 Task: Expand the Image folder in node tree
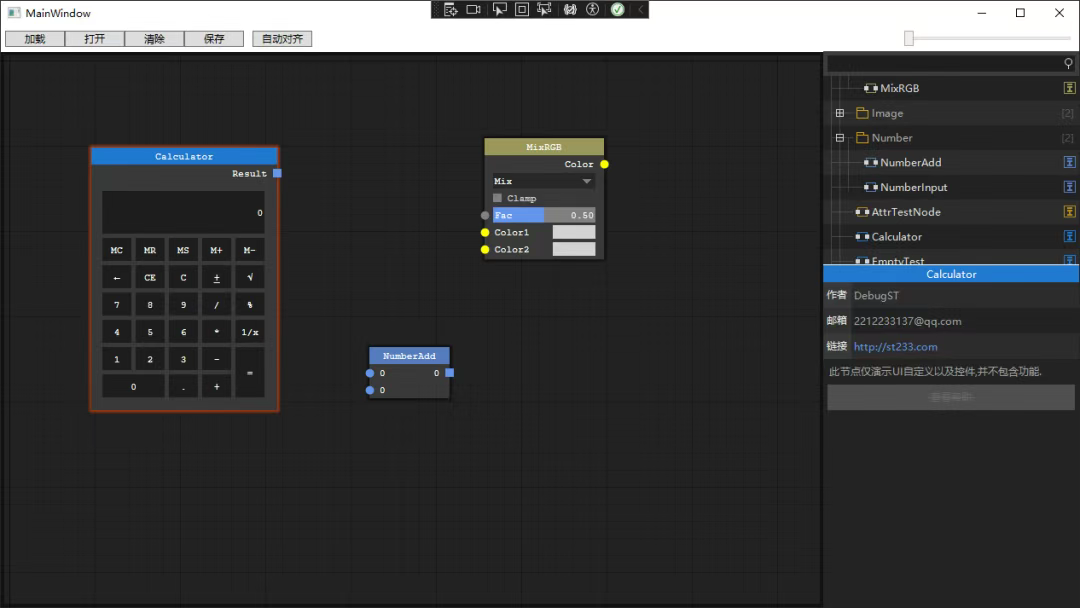840,113
